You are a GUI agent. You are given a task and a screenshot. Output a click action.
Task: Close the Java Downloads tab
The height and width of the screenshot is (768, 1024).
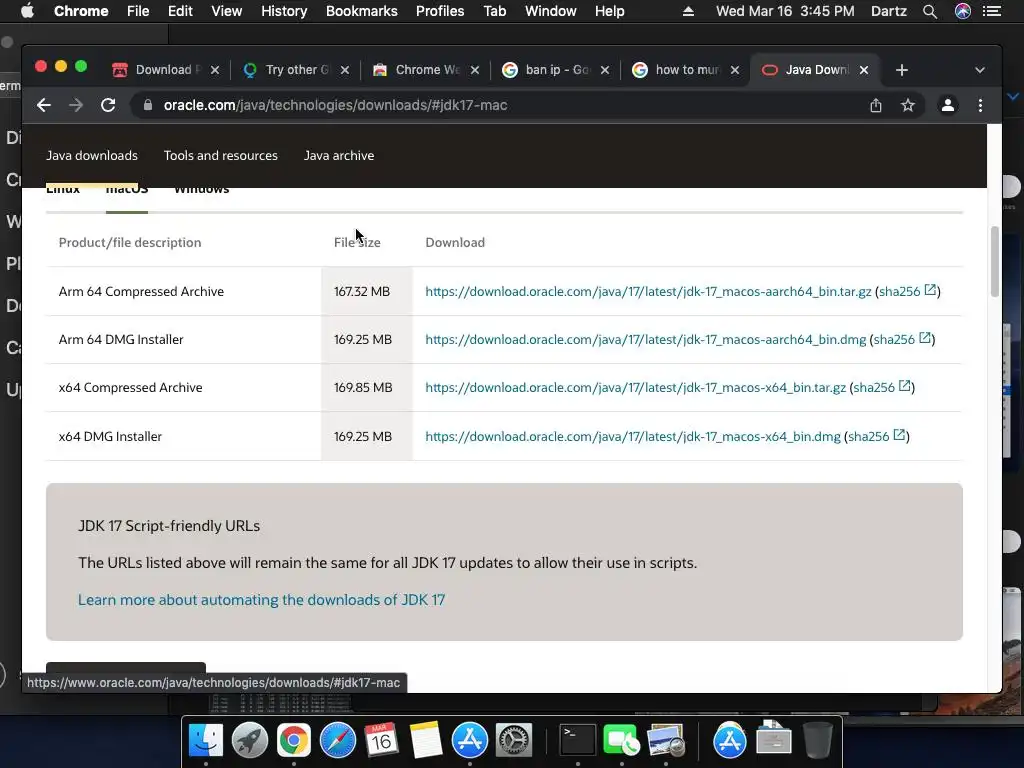click(864, 70)
